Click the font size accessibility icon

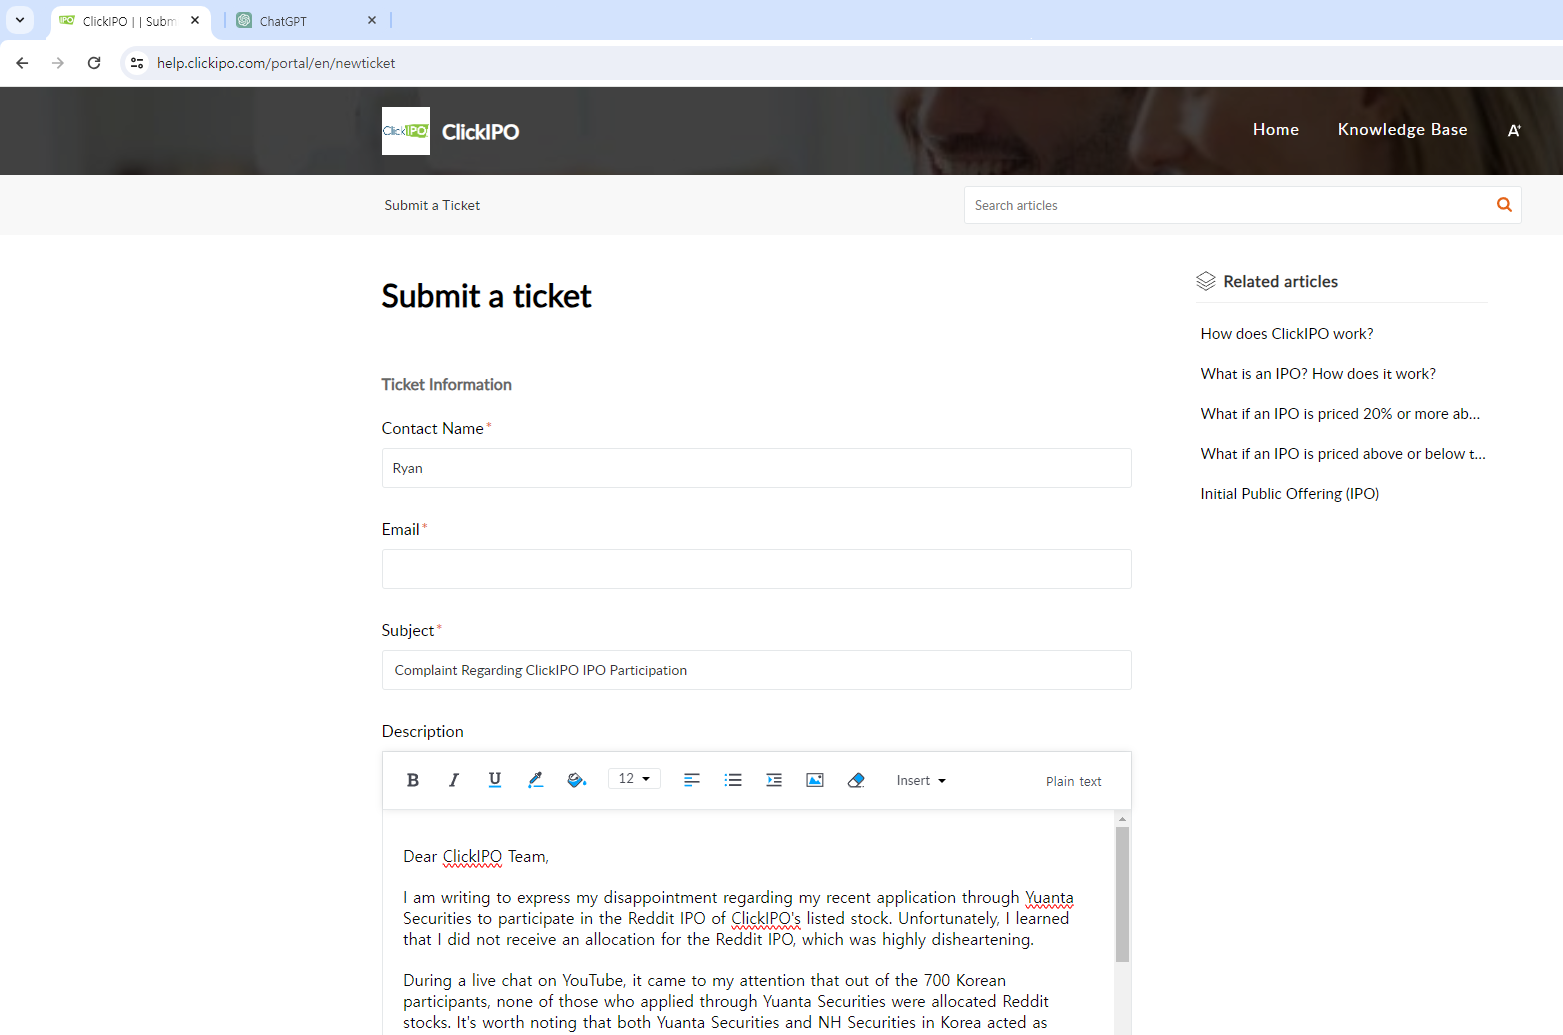pyautogui.click(x=1514, y=131)
